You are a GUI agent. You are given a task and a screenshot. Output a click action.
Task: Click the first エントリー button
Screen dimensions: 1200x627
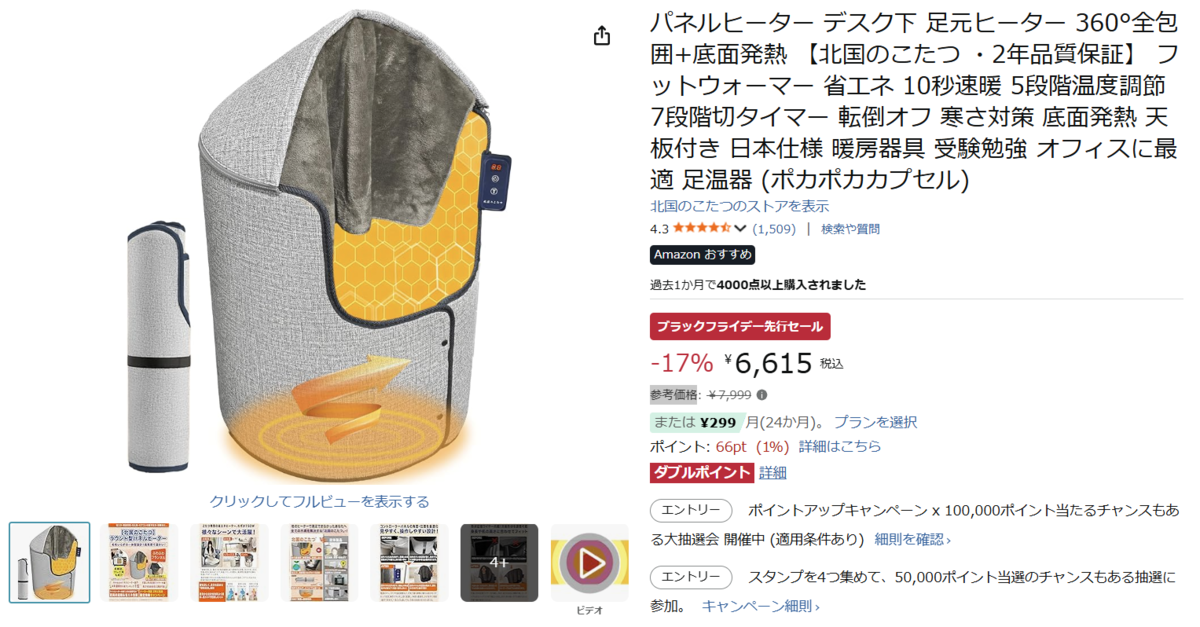pos(690,510)
